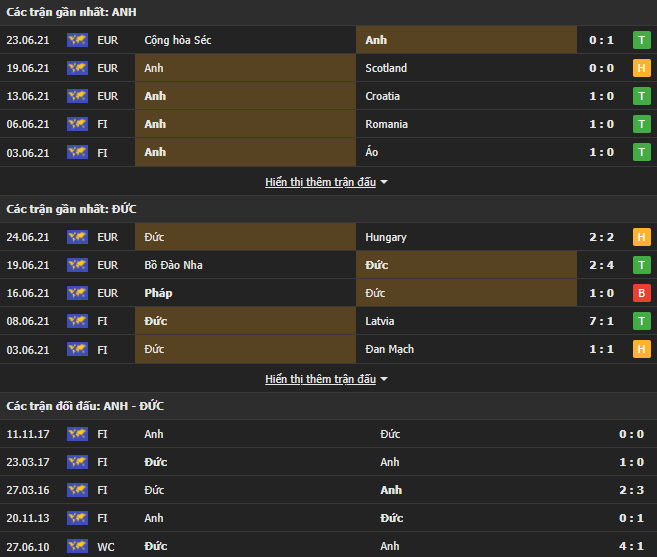Image resolution: width=657 pixels, height=557 pixels.
Task: Click the Đan Mạch team name
Action: 390,349
